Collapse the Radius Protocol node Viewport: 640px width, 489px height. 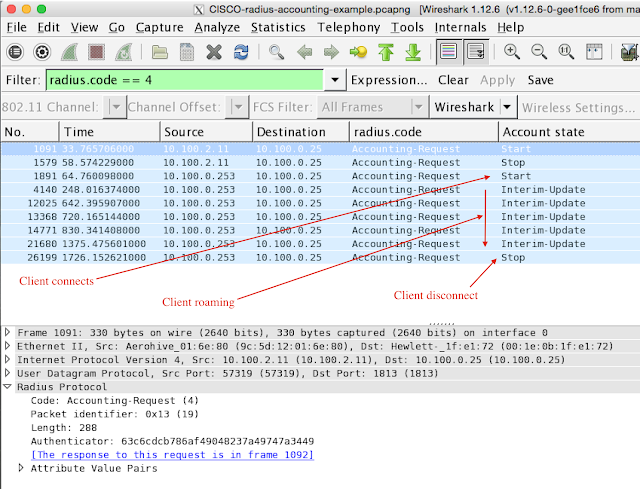(x=8, y=386)
